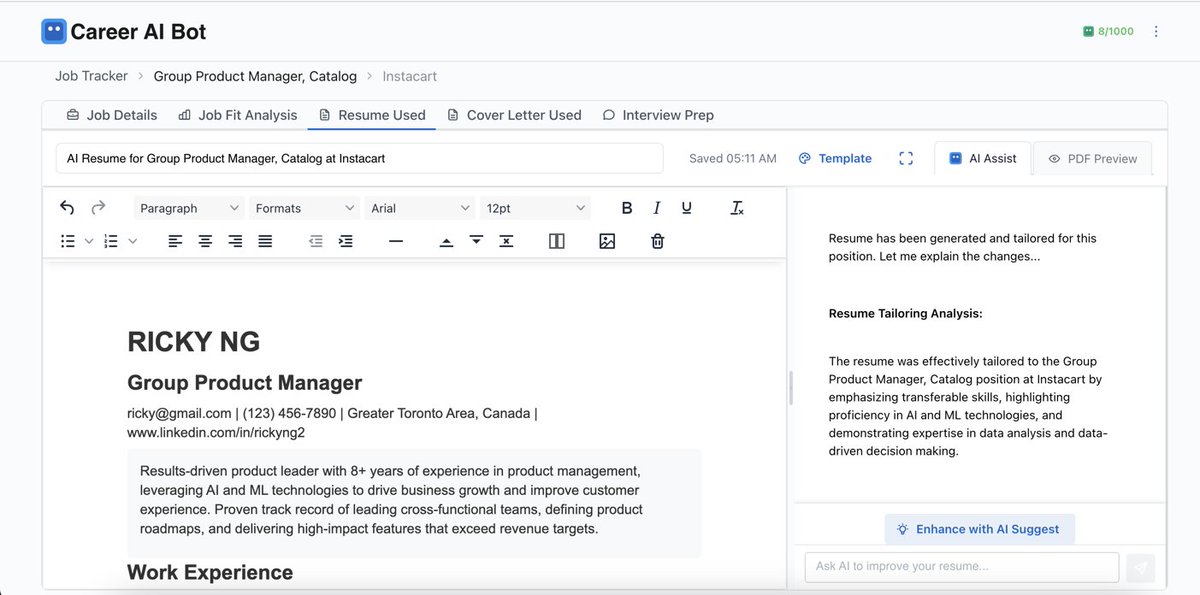Click the send message paper-plane button
The height and width of the screenshot is (595, 1200).
click(1141, 567)
